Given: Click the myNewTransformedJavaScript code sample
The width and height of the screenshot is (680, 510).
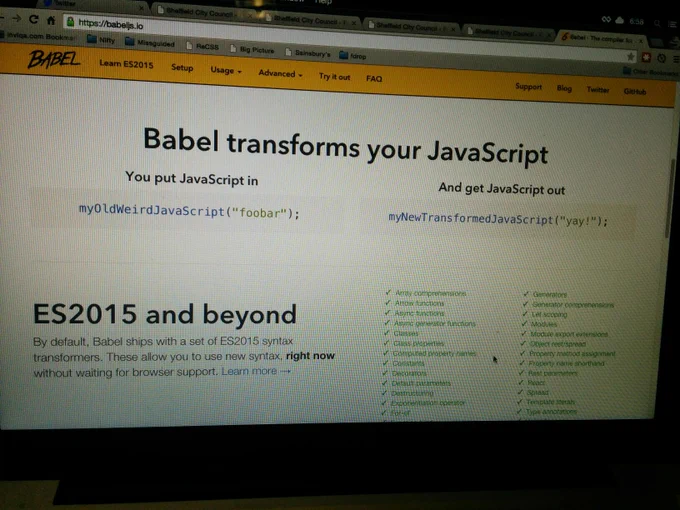Looking at the screenshot, I should (x=498, y=219).
